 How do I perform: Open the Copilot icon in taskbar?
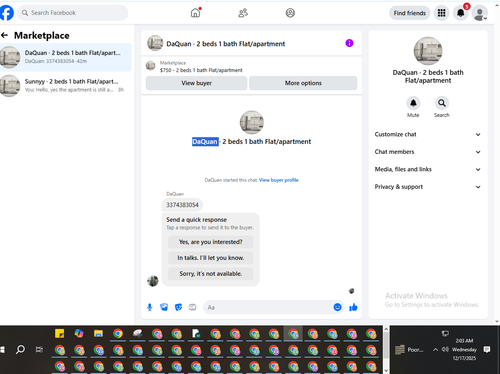pos(79,333)
